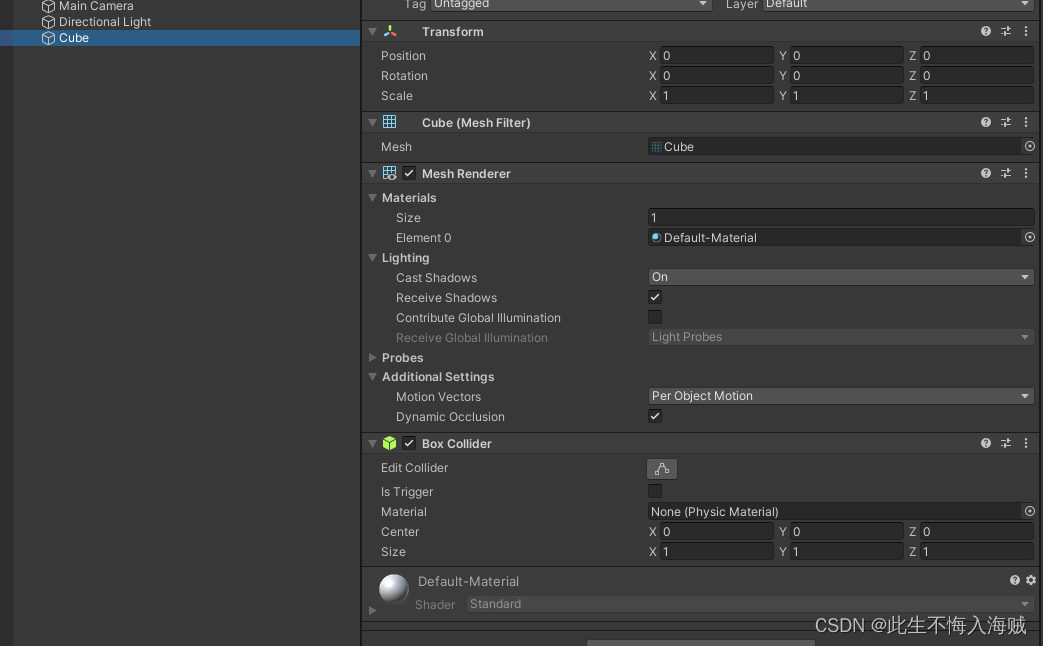Open the Default-Material settings gear icon
Image resolution: width=1043 pixels, height=646 pixels.
(x=1031, y=580)
